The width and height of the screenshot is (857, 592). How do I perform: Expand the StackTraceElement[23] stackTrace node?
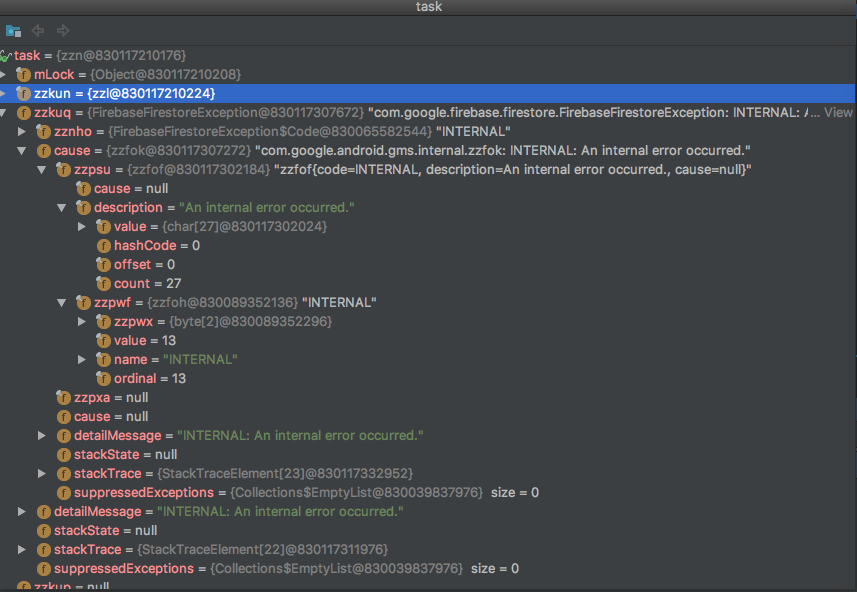coord(42,473)
